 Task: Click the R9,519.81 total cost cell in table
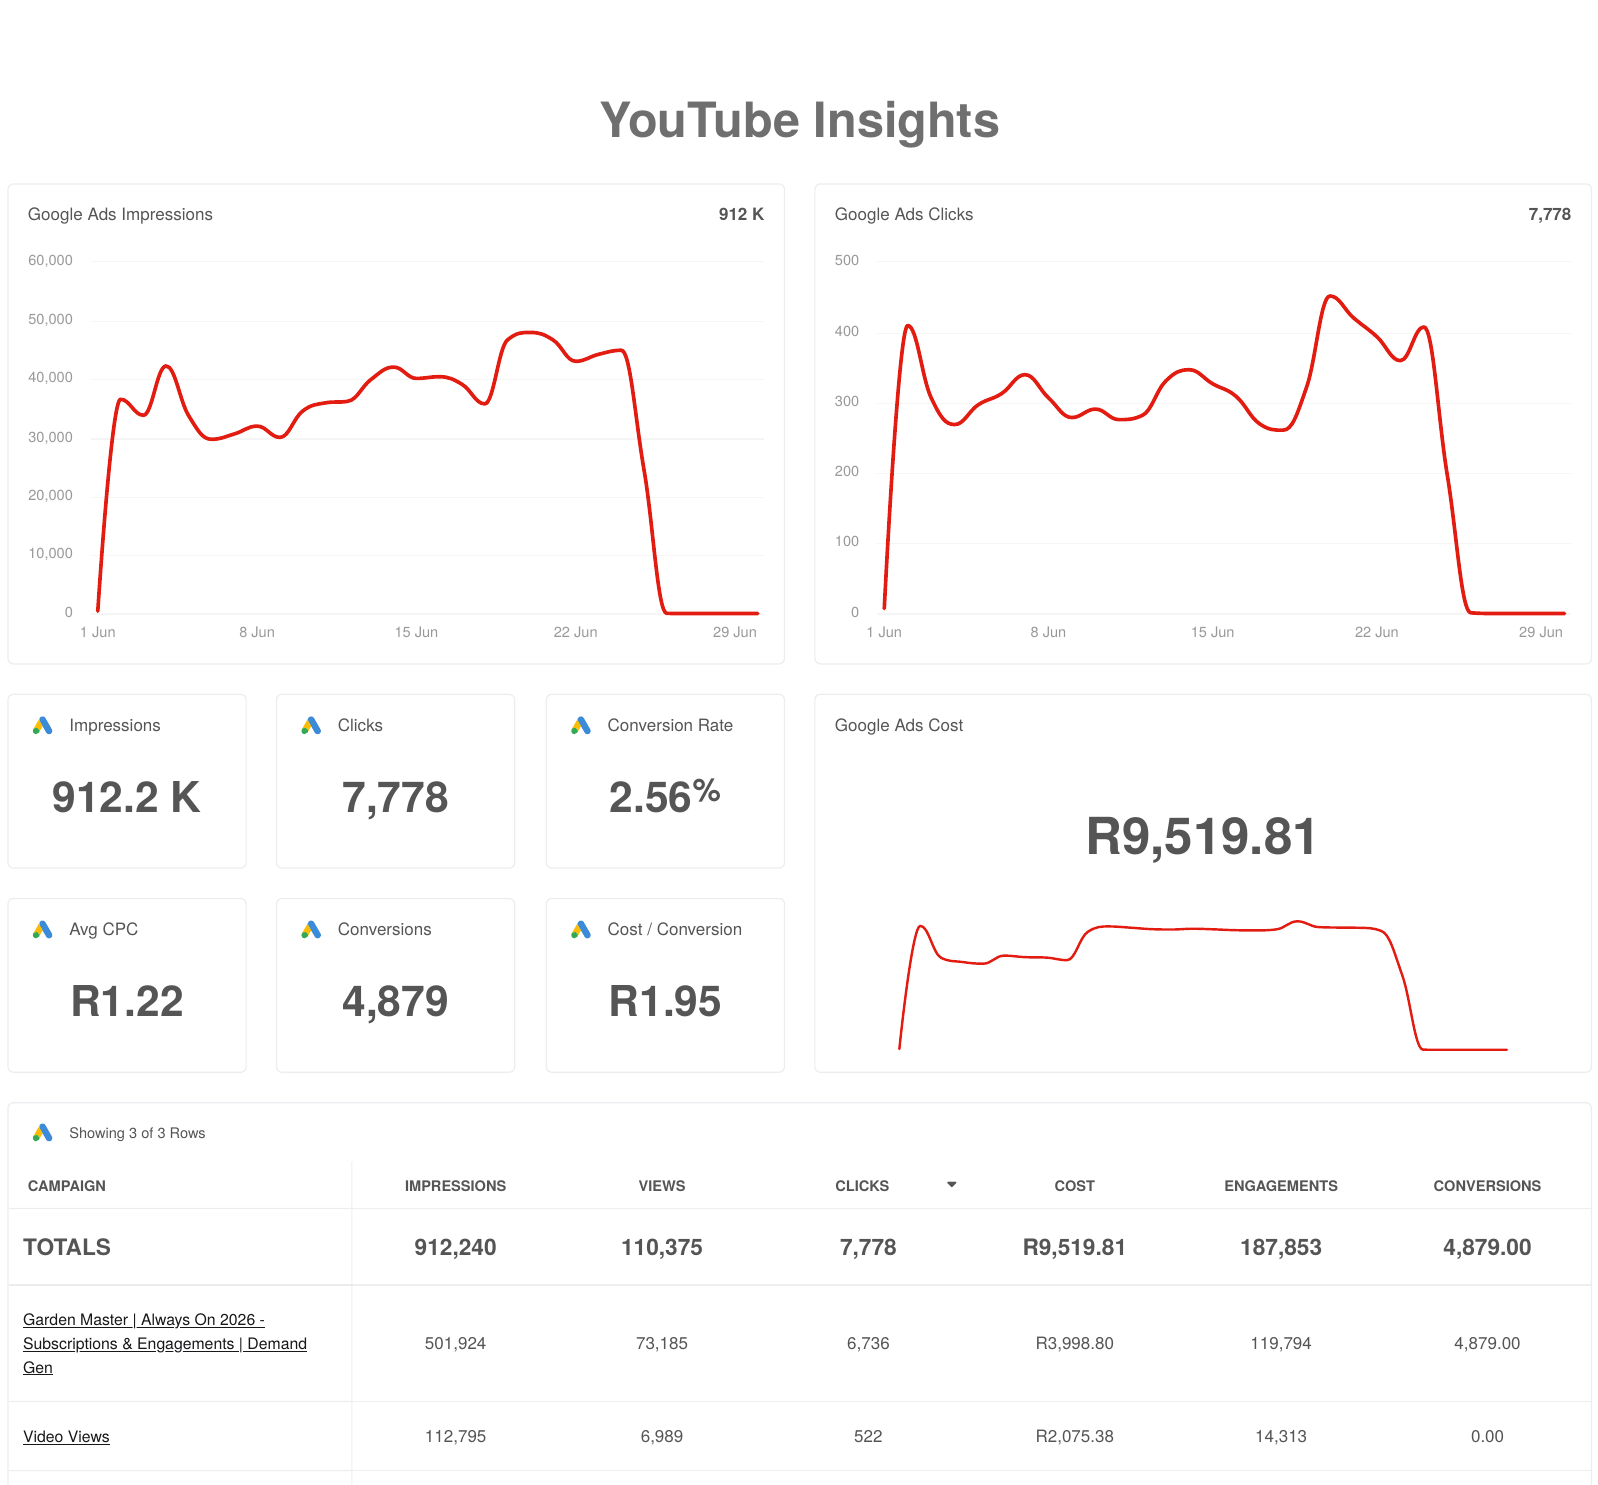(1074, 1247)
